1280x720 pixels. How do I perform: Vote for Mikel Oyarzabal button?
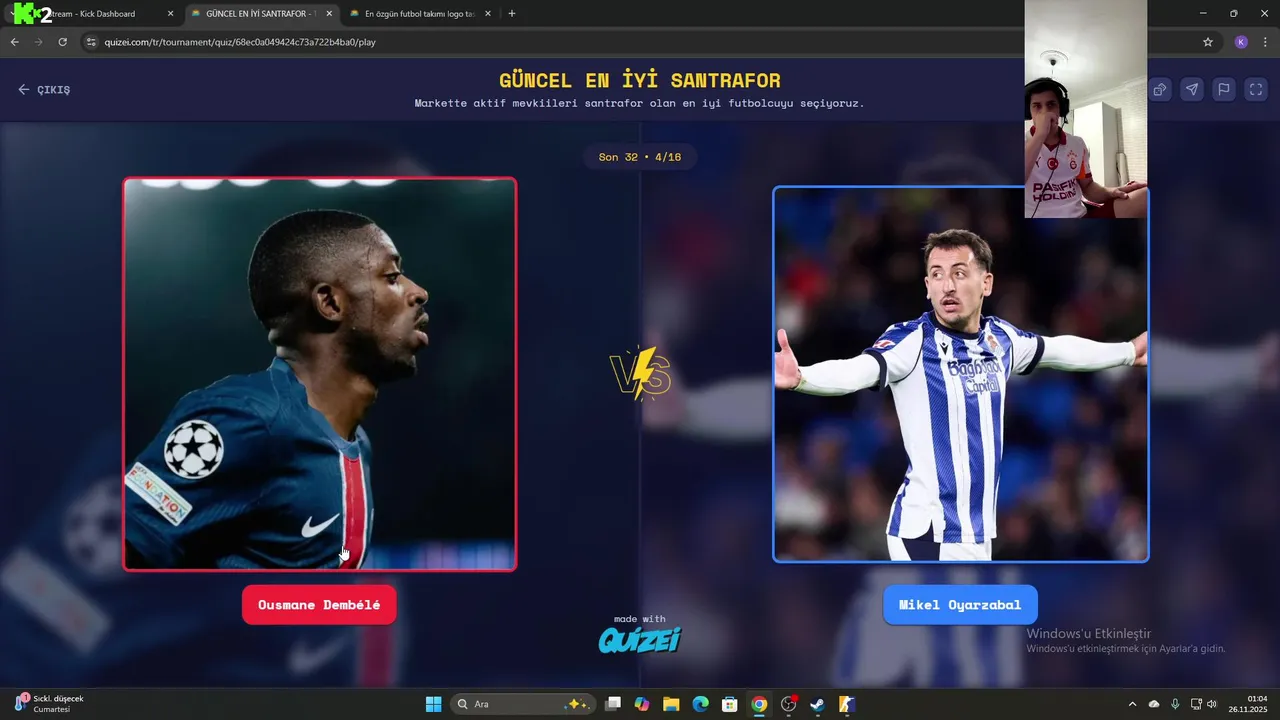pos(960,605)
